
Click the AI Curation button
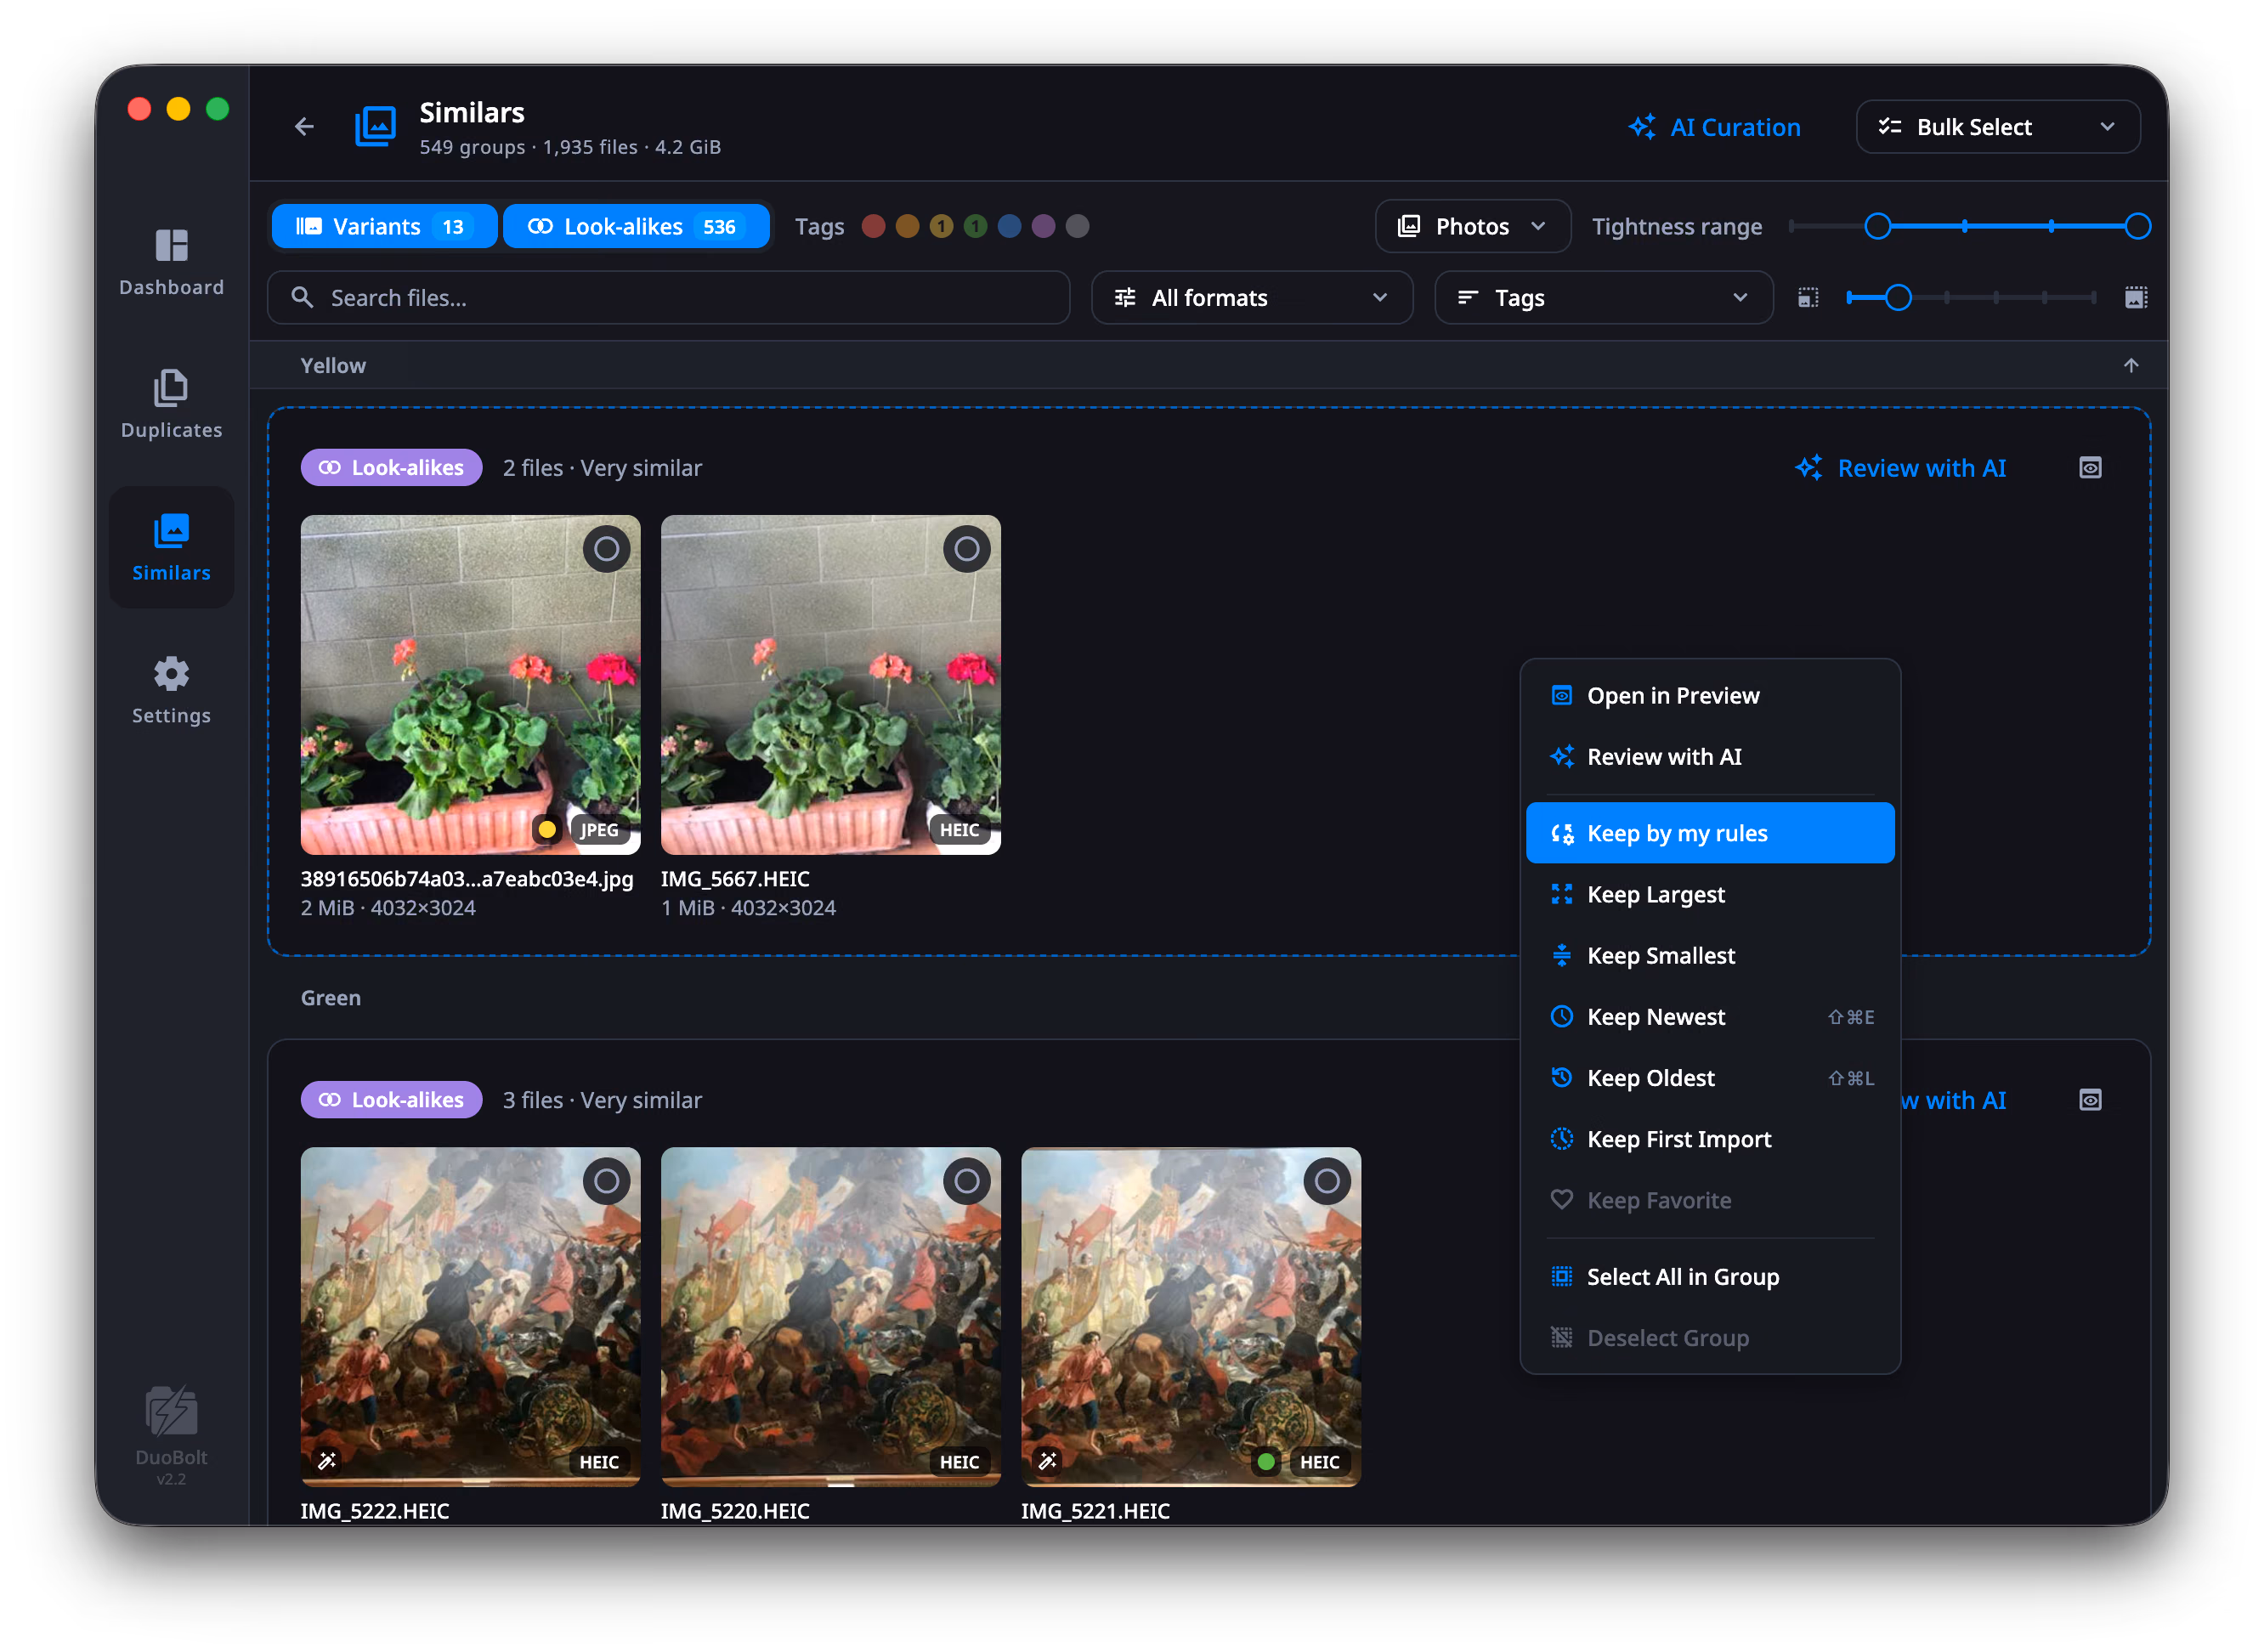[1714, 127]
